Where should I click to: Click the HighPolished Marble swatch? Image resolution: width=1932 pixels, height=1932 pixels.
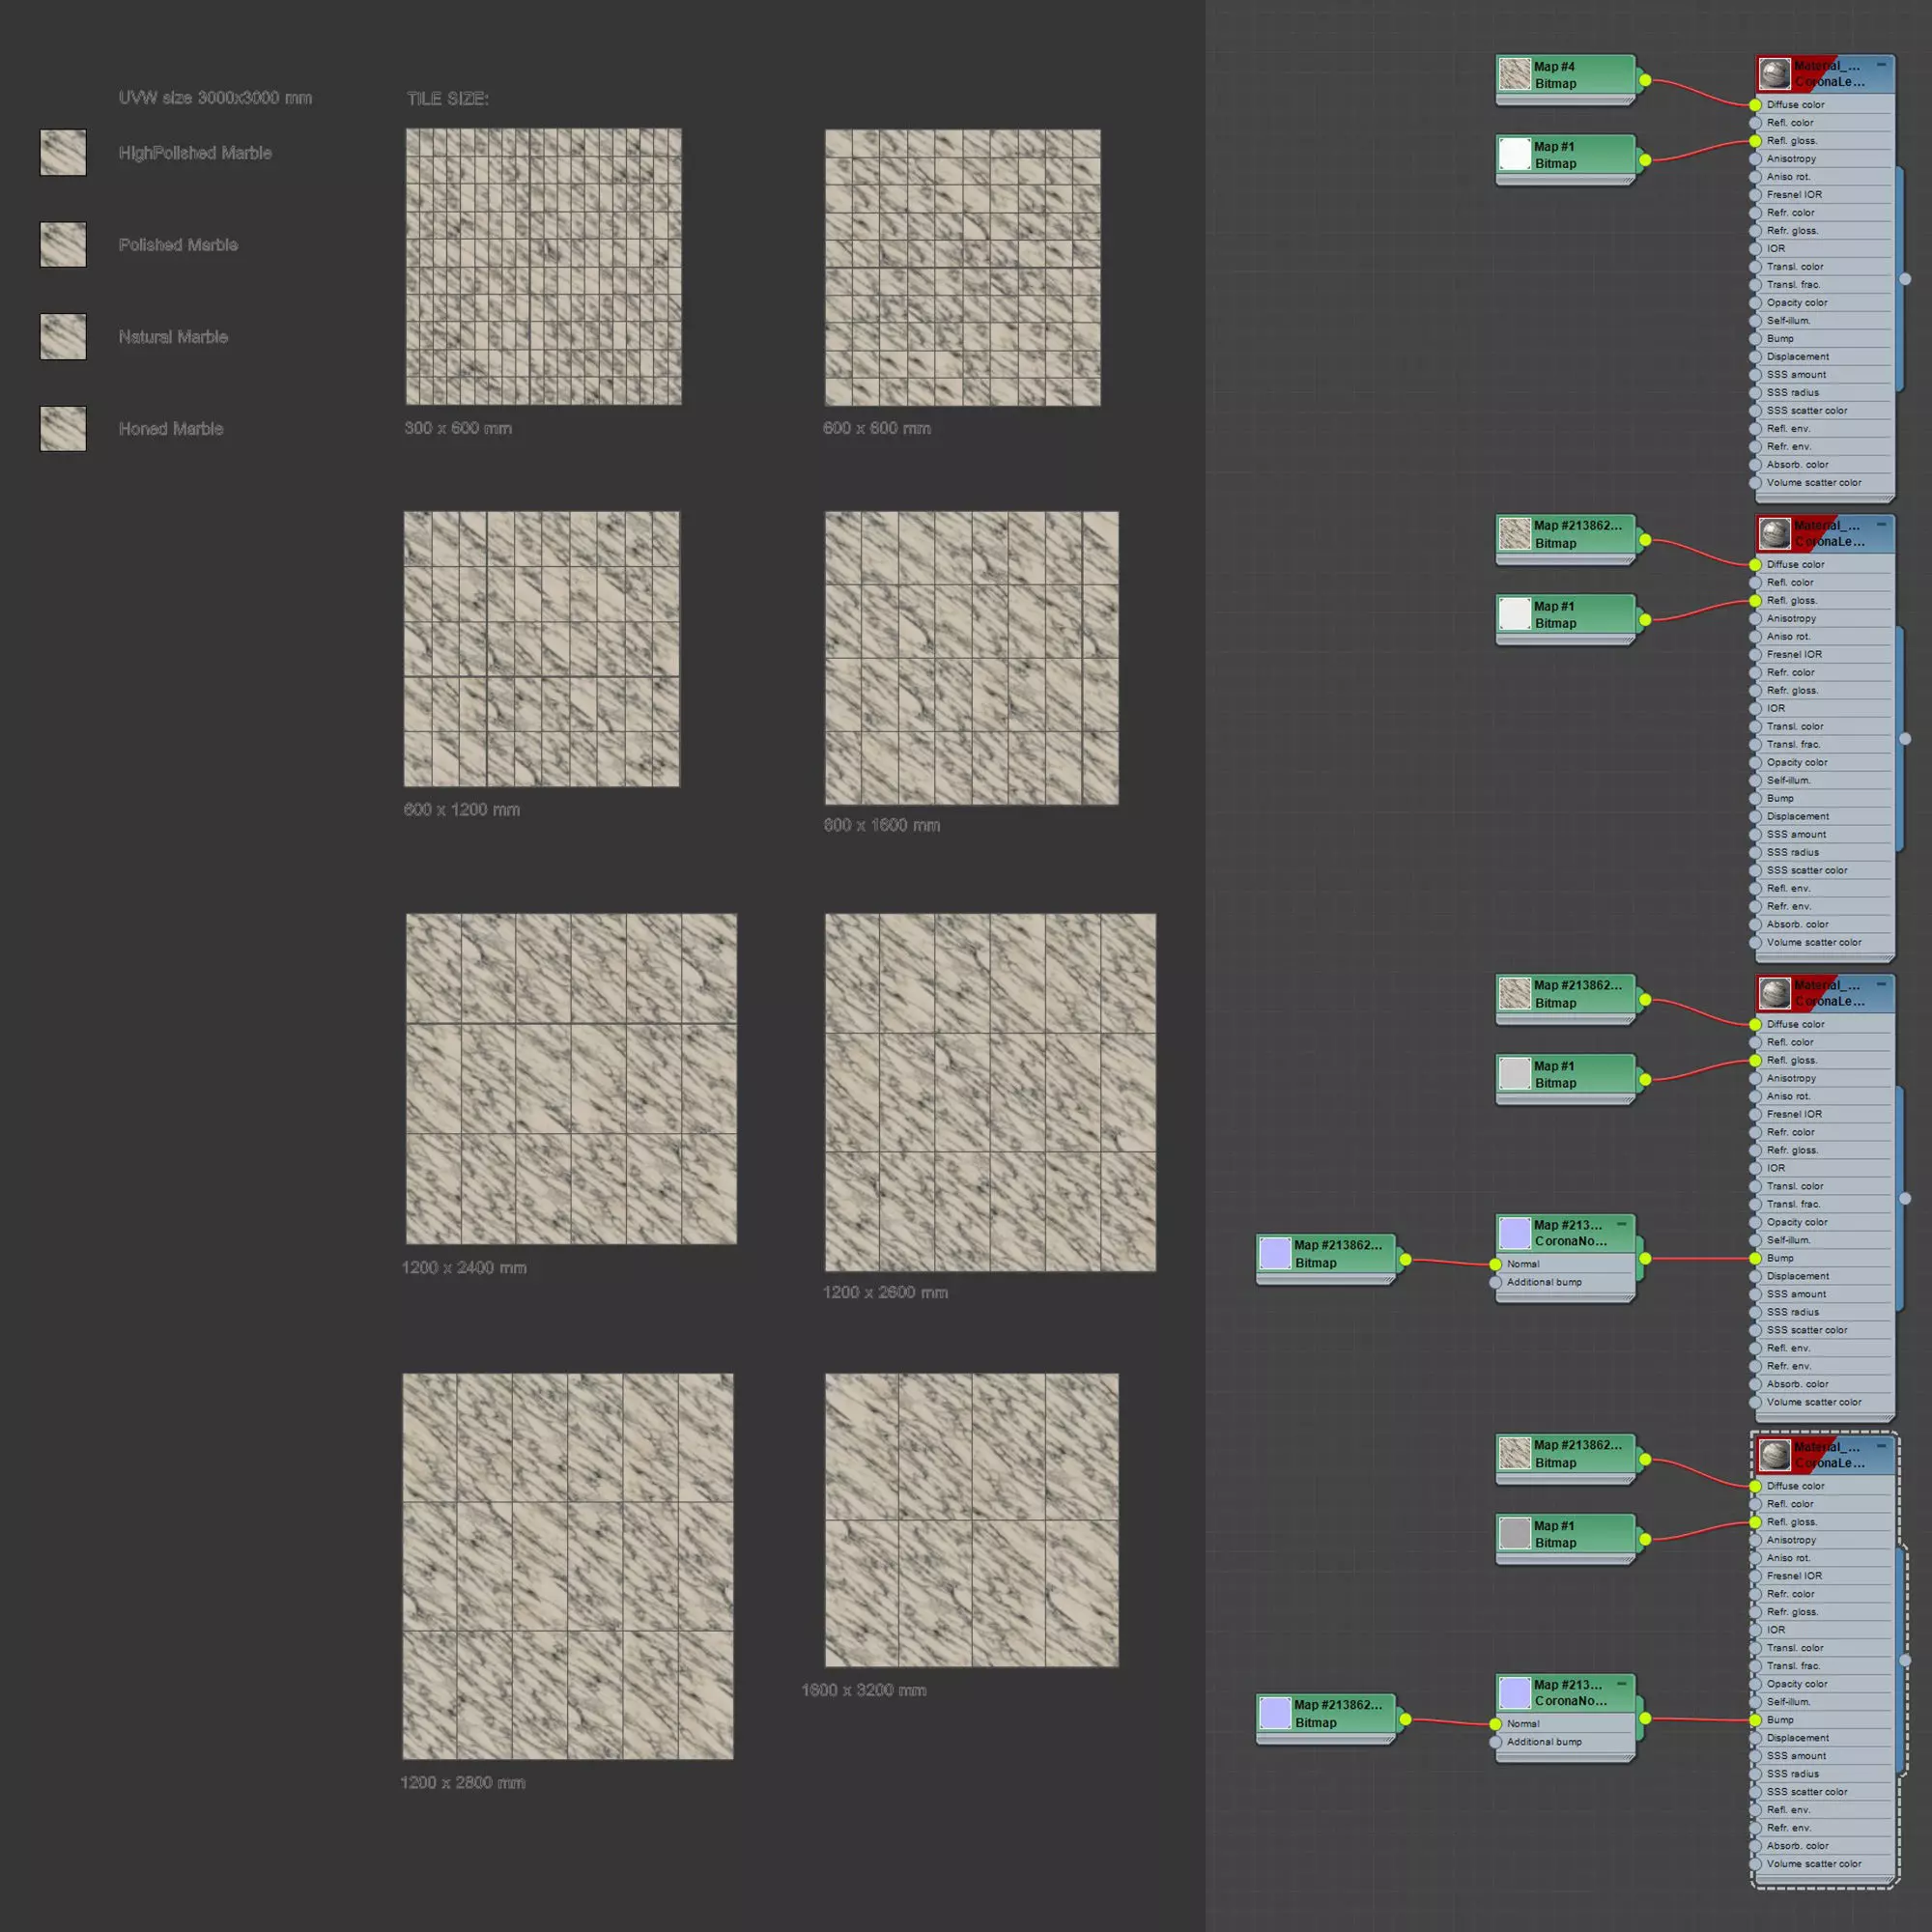coord(63,152)
